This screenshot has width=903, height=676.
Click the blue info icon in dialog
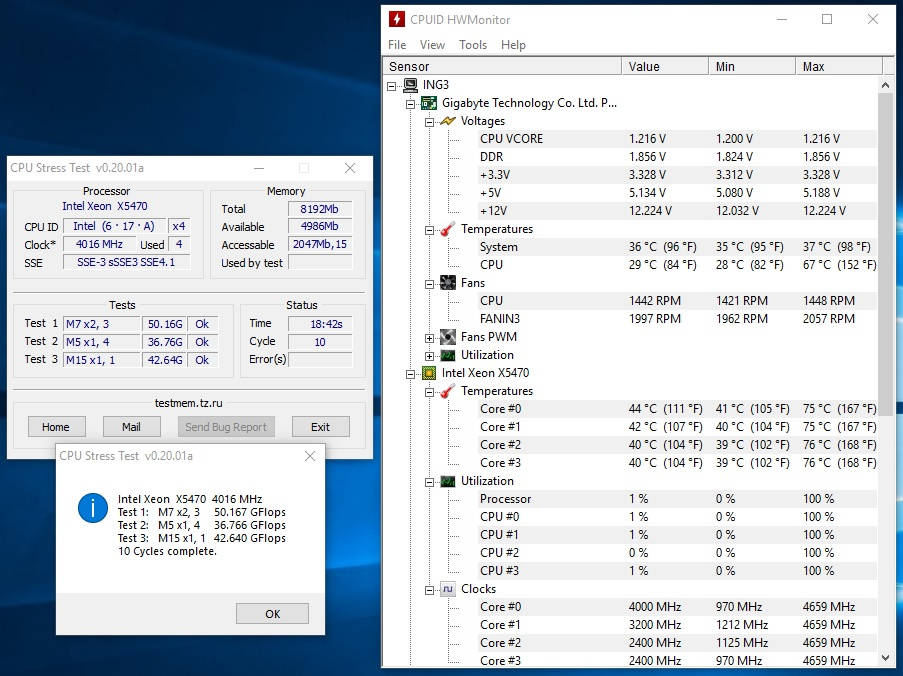[93, 508]
